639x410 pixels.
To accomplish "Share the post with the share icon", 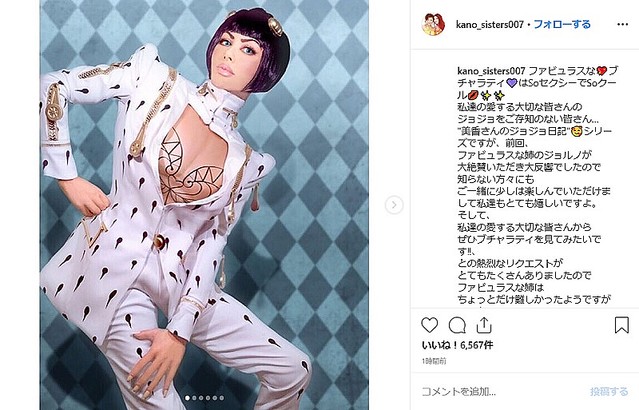I will click(484, 325).
